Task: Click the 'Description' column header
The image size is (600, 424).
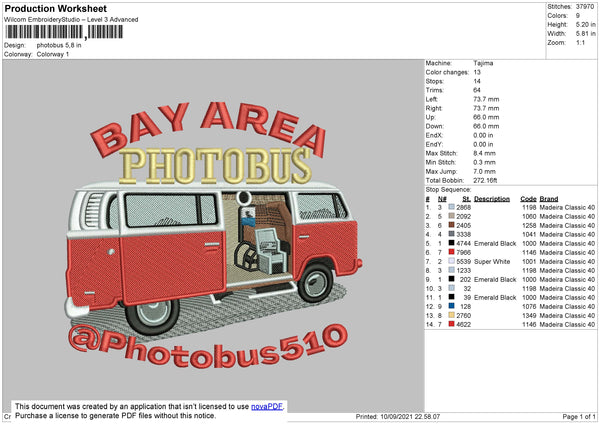Action: coord(492,199)
